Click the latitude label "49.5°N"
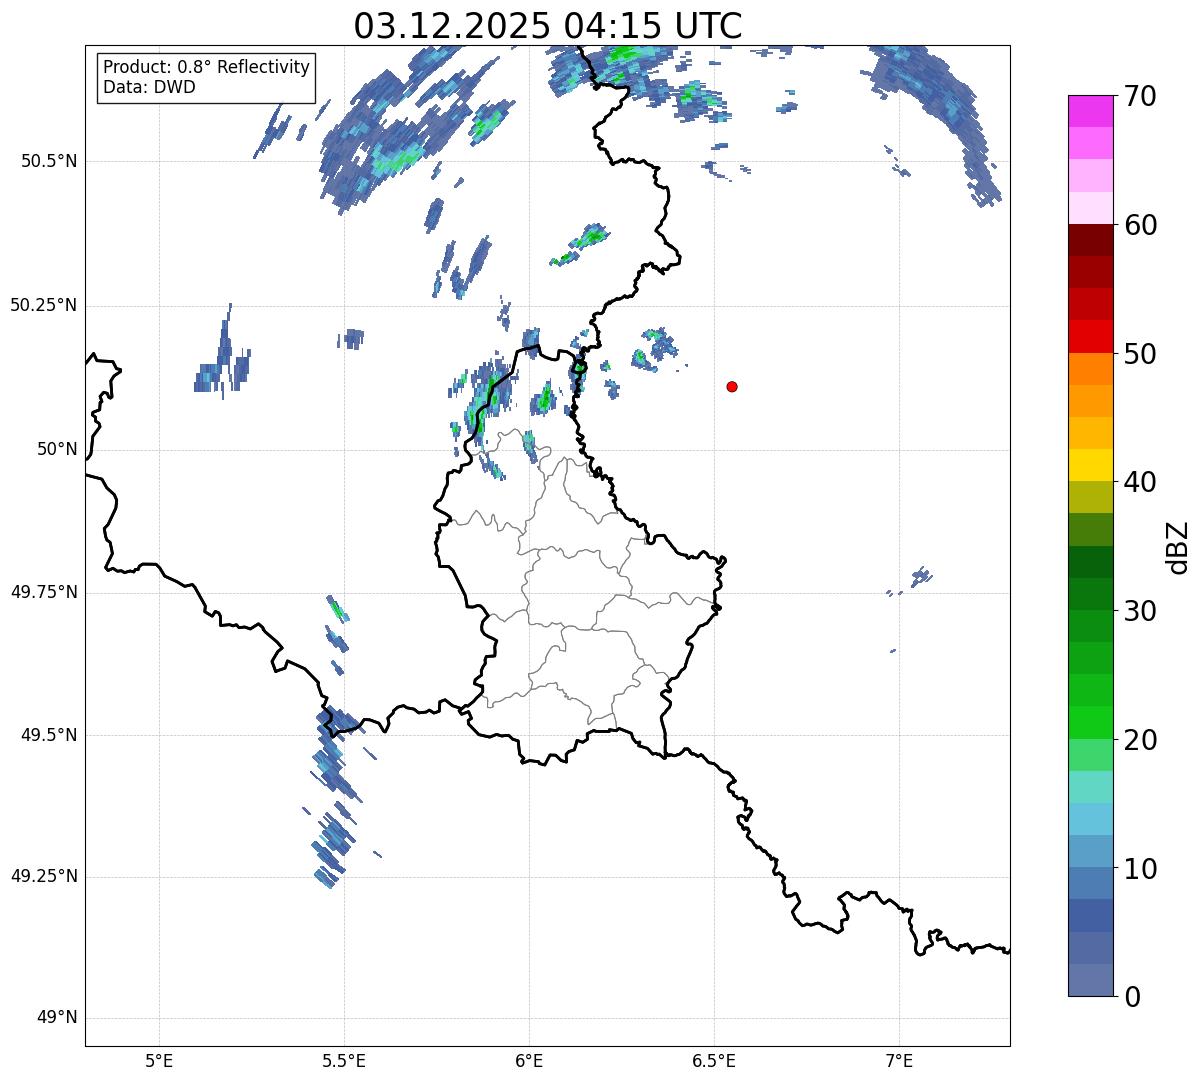 pos(48,735)
